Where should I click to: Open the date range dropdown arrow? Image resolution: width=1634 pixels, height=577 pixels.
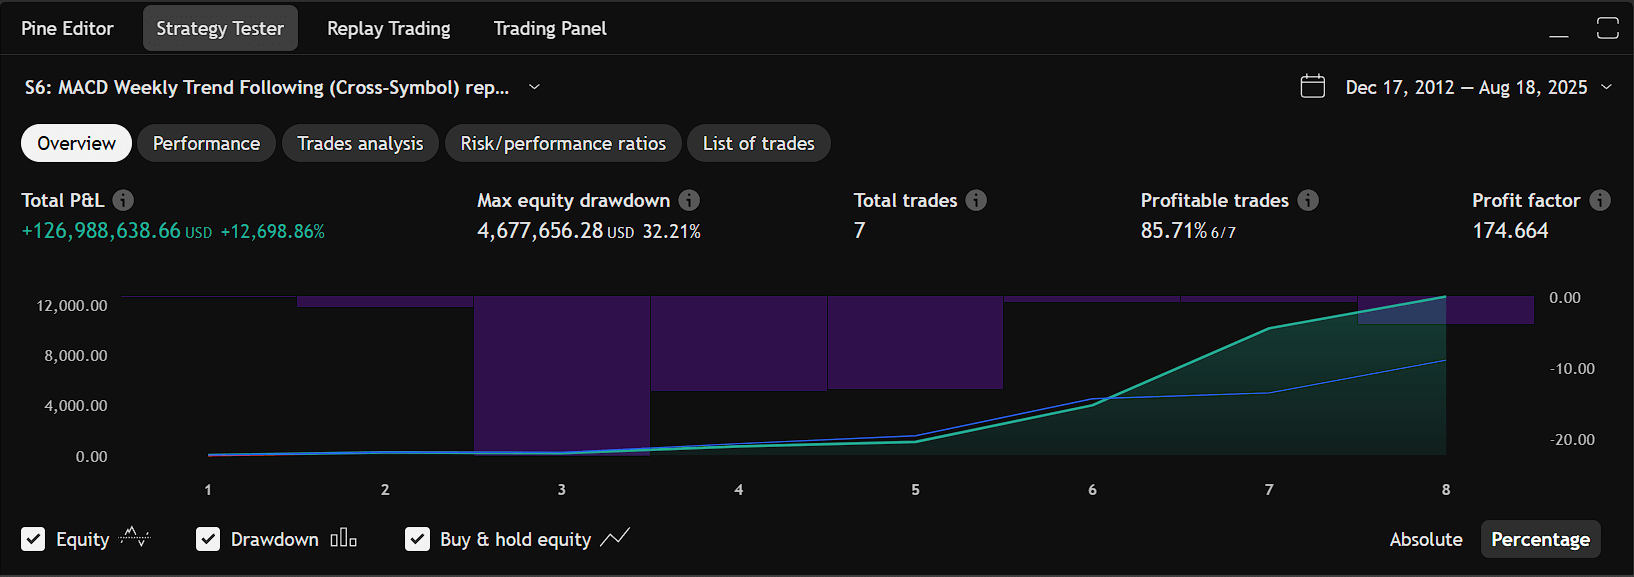point(1606,87)
